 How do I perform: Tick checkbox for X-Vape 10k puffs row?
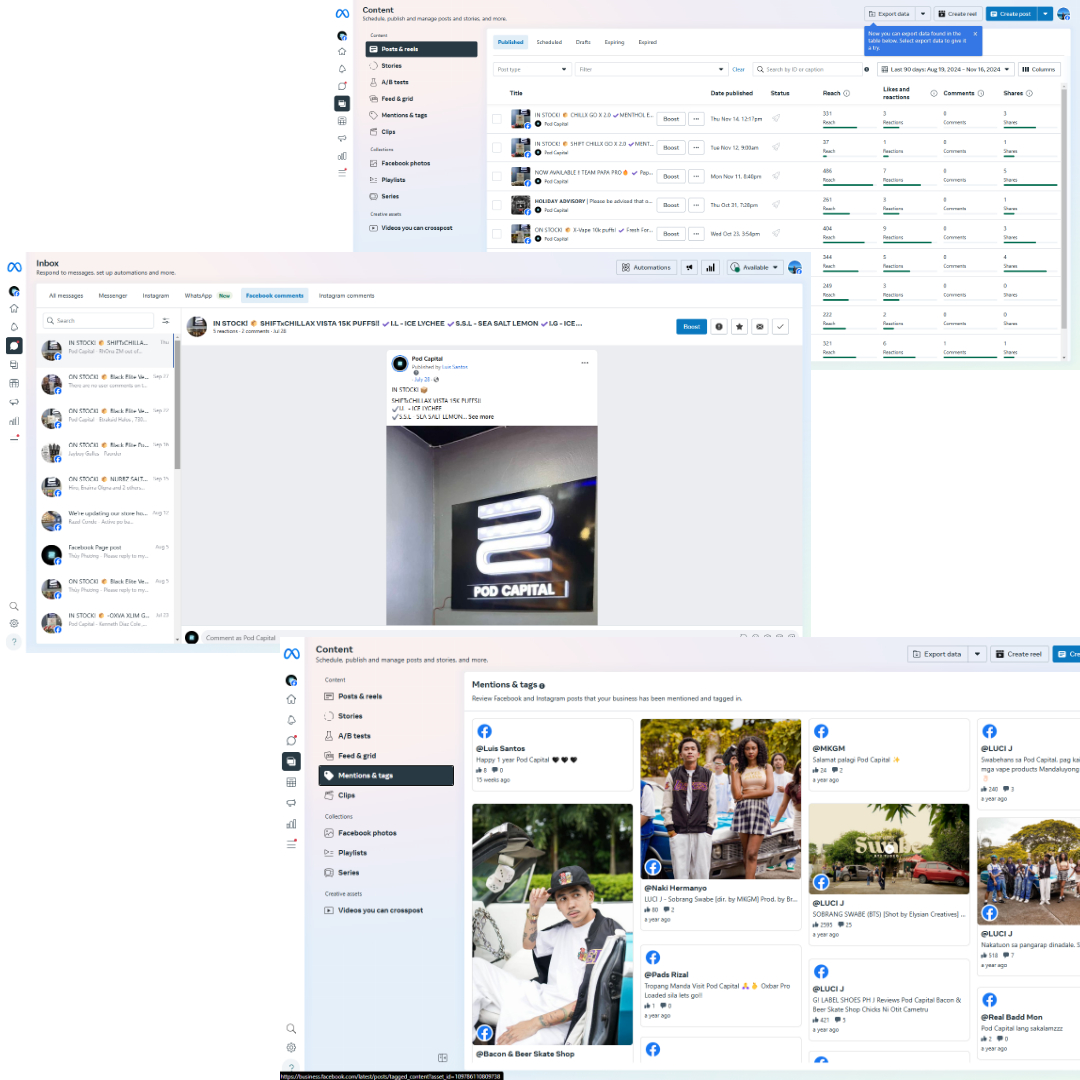(x=497, y=234)
